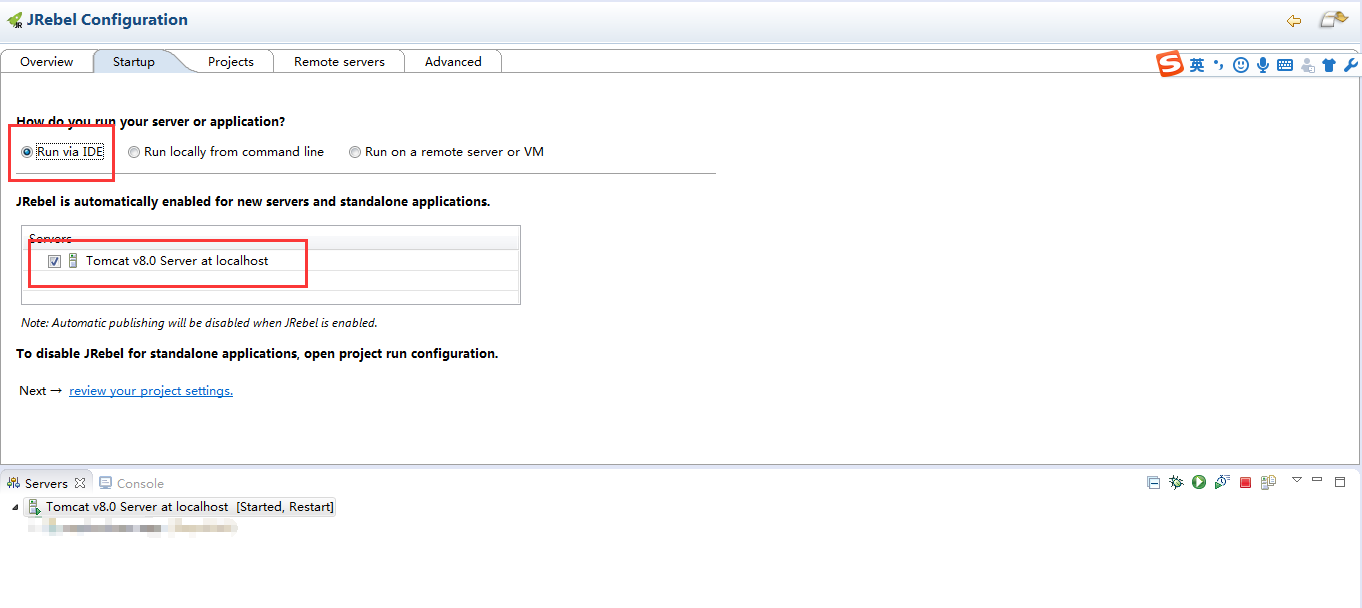Collapse all servers in the Servers view
Image resolution: width=1362 pixels, height=608 pixels.
click(x=1153, y=482)
